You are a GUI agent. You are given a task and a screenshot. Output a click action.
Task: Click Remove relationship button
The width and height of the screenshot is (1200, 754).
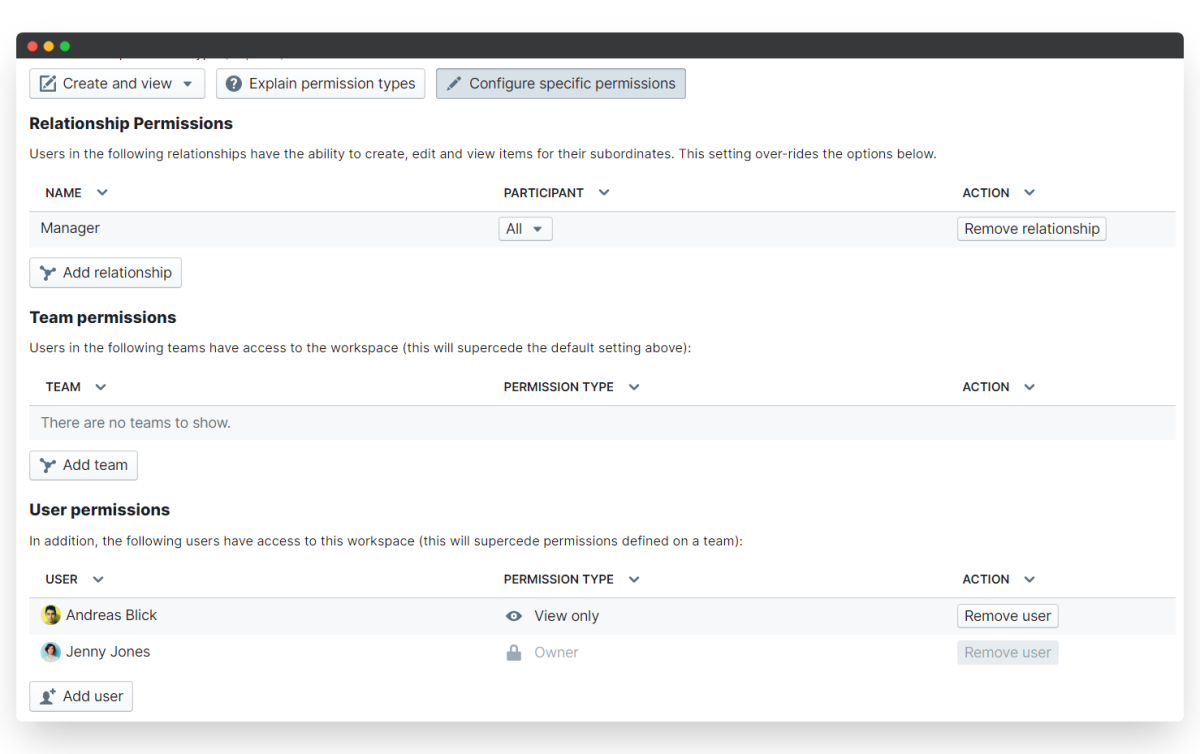[x=1032, y=229]
